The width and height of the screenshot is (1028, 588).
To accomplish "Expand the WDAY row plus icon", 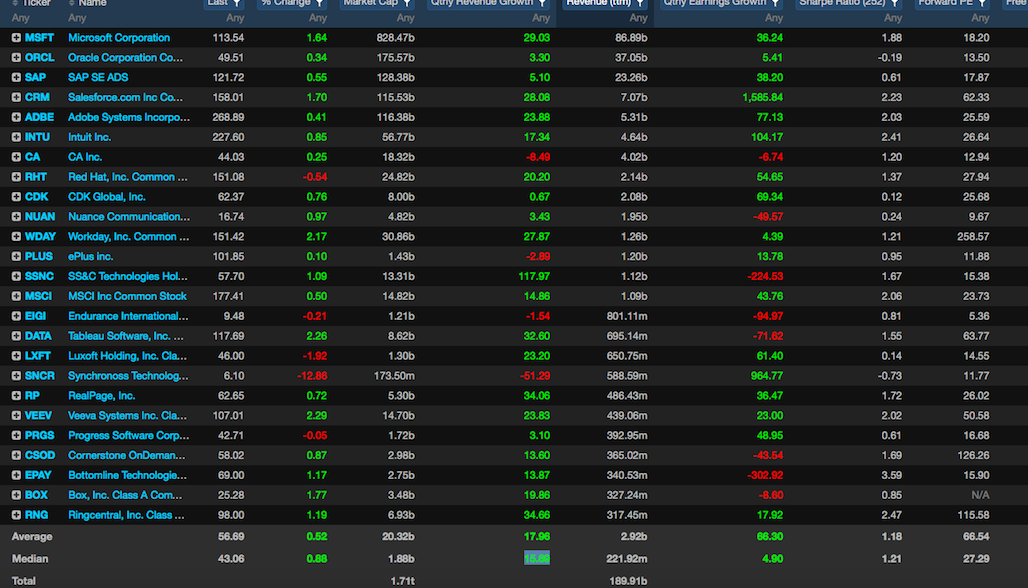I will point(16,237).
